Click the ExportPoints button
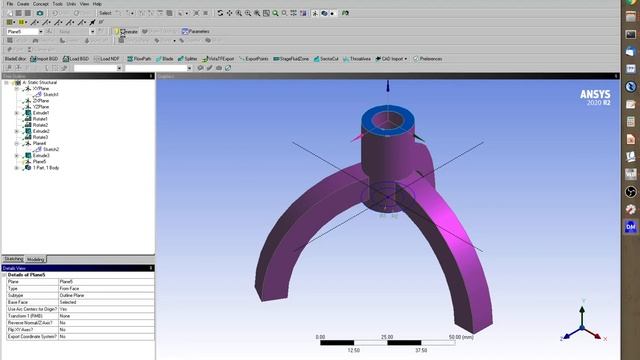Image resolution: width=640 pixels, height=360 pixels. click(254, 59)
